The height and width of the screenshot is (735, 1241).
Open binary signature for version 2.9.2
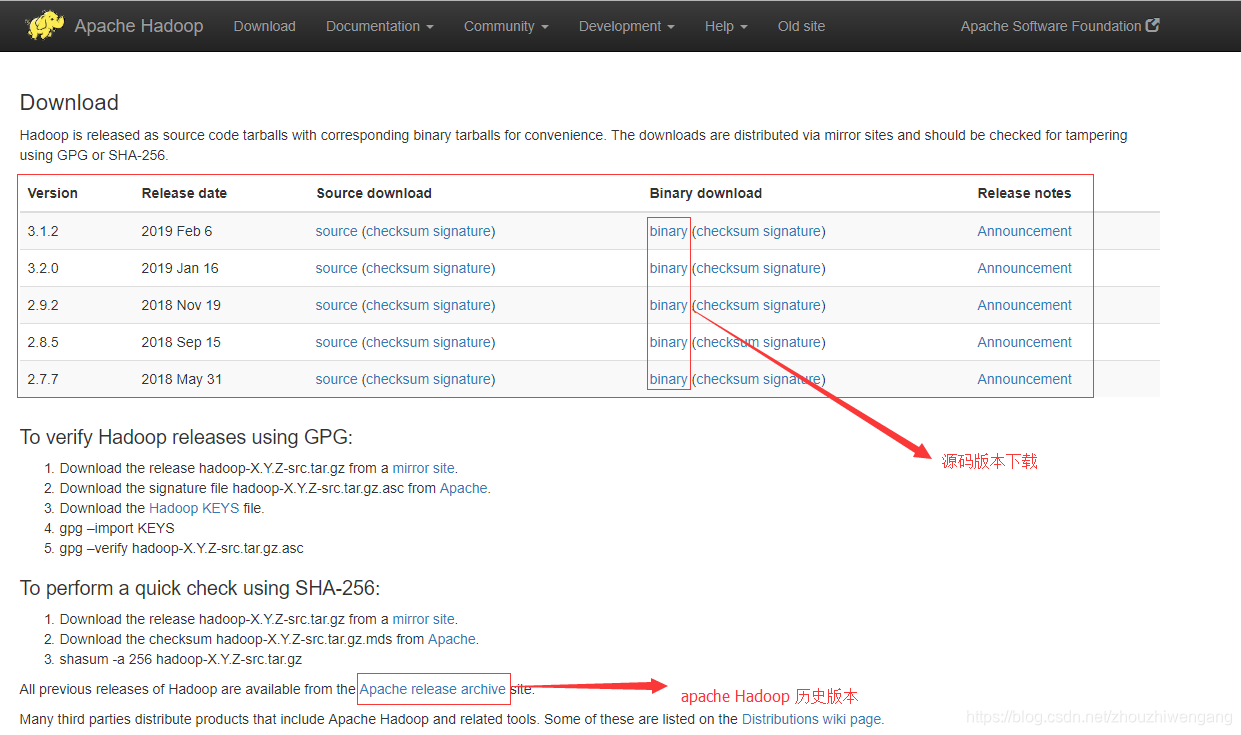point(792,305)
